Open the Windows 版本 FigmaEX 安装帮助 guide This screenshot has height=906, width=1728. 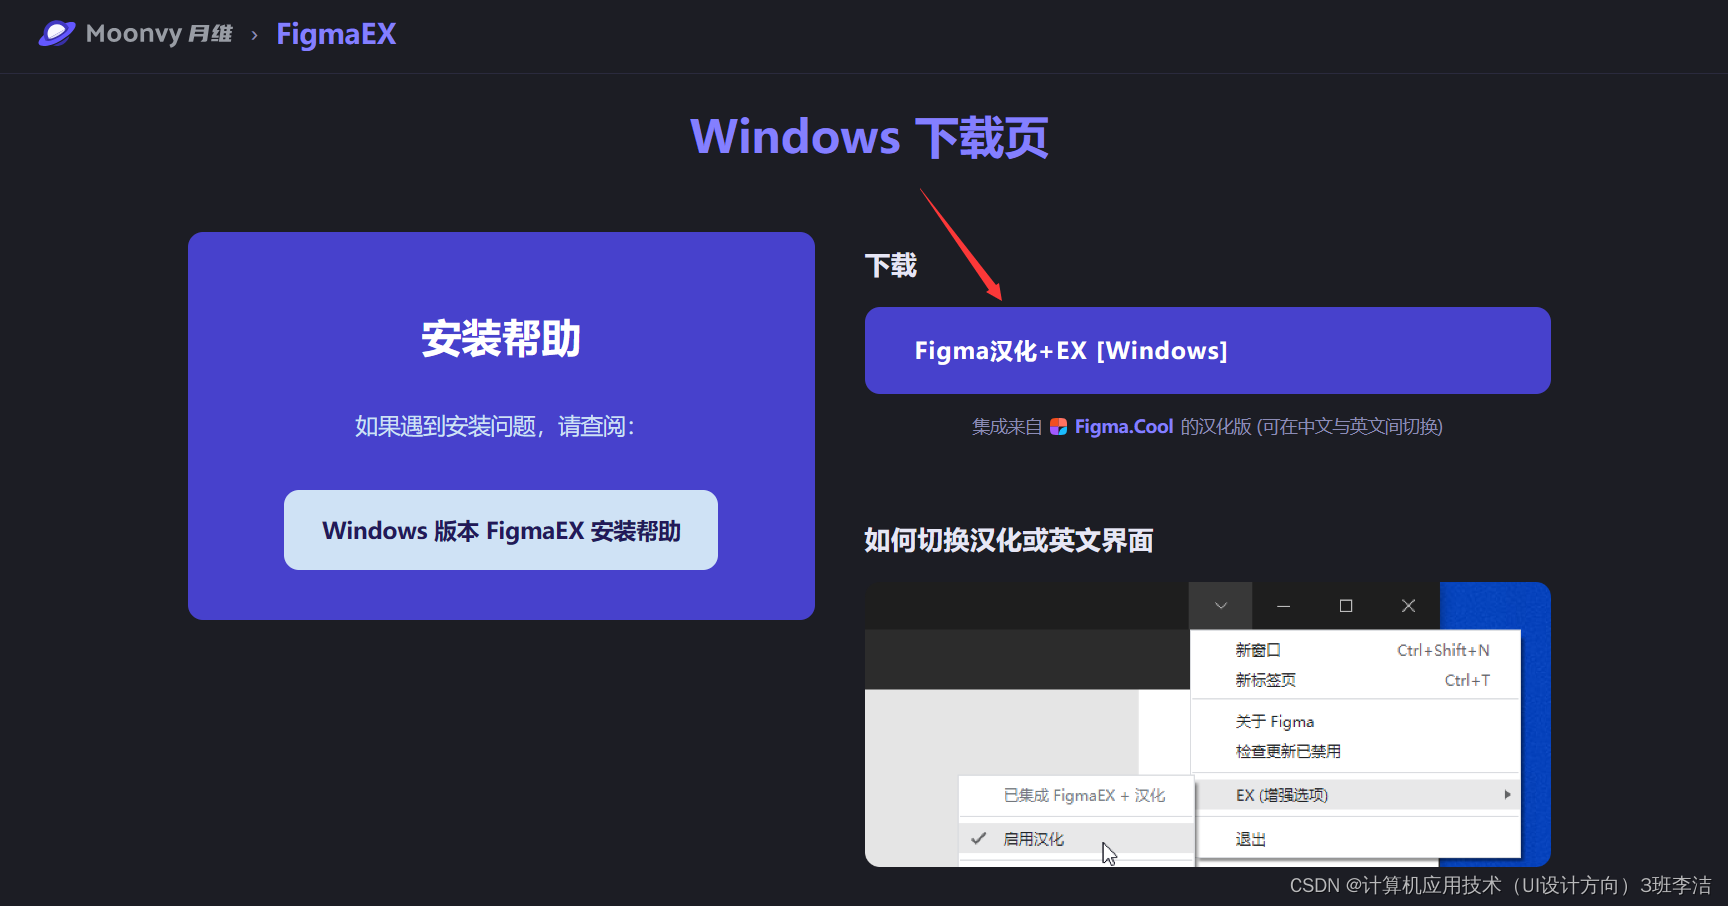pos(500,530)
